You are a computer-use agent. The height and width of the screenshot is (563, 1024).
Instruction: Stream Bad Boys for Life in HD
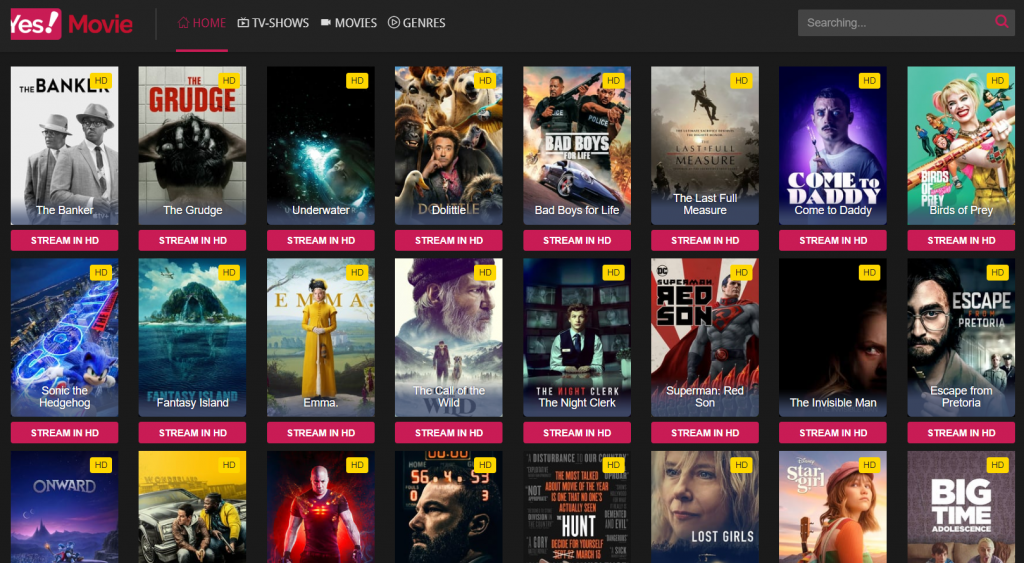pos(577,240)
